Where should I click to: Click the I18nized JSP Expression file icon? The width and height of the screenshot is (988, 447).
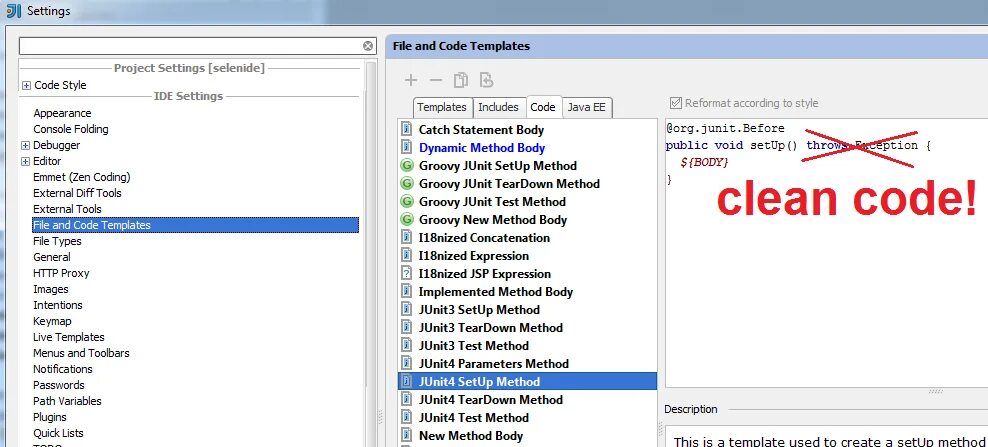[406, 274]
